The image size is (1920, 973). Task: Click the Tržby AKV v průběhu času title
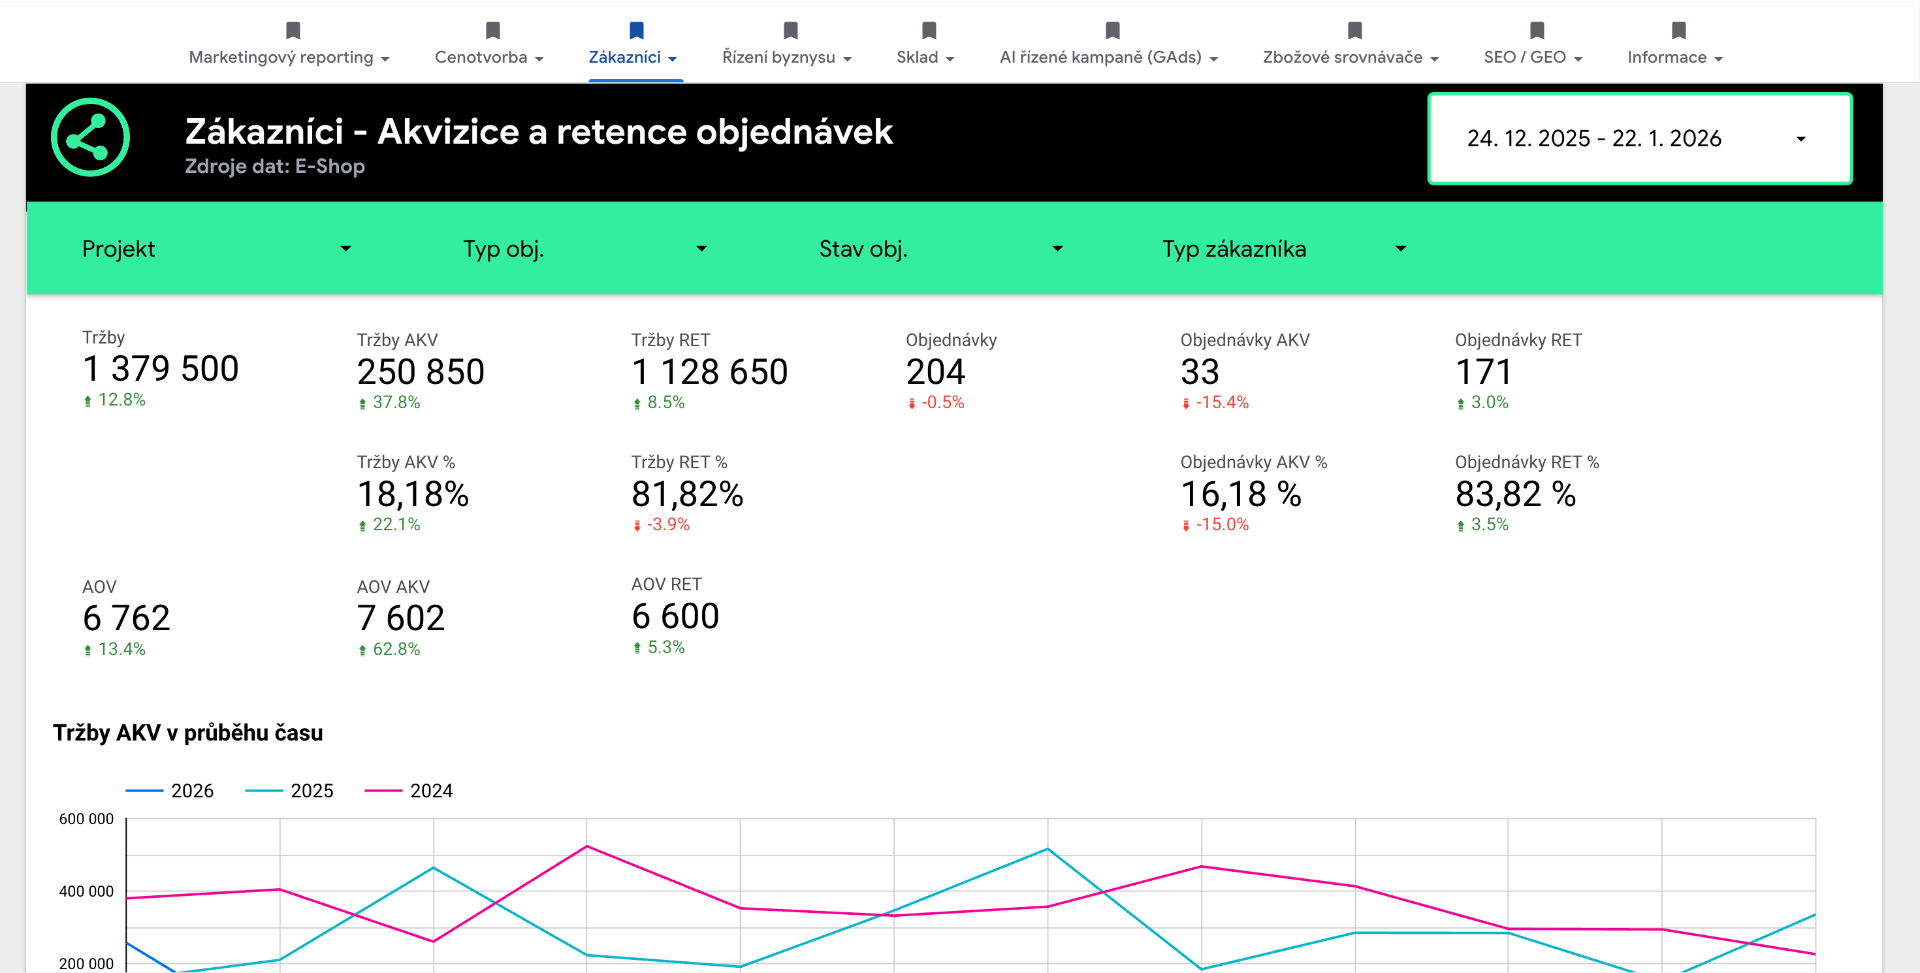click(x=188, y=733)
